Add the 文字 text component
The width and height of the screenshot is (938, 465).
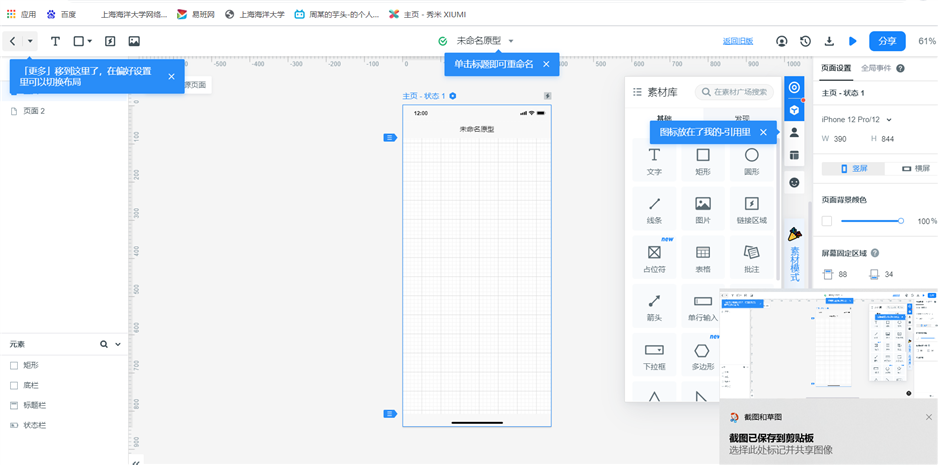click(x=654, y=160)
